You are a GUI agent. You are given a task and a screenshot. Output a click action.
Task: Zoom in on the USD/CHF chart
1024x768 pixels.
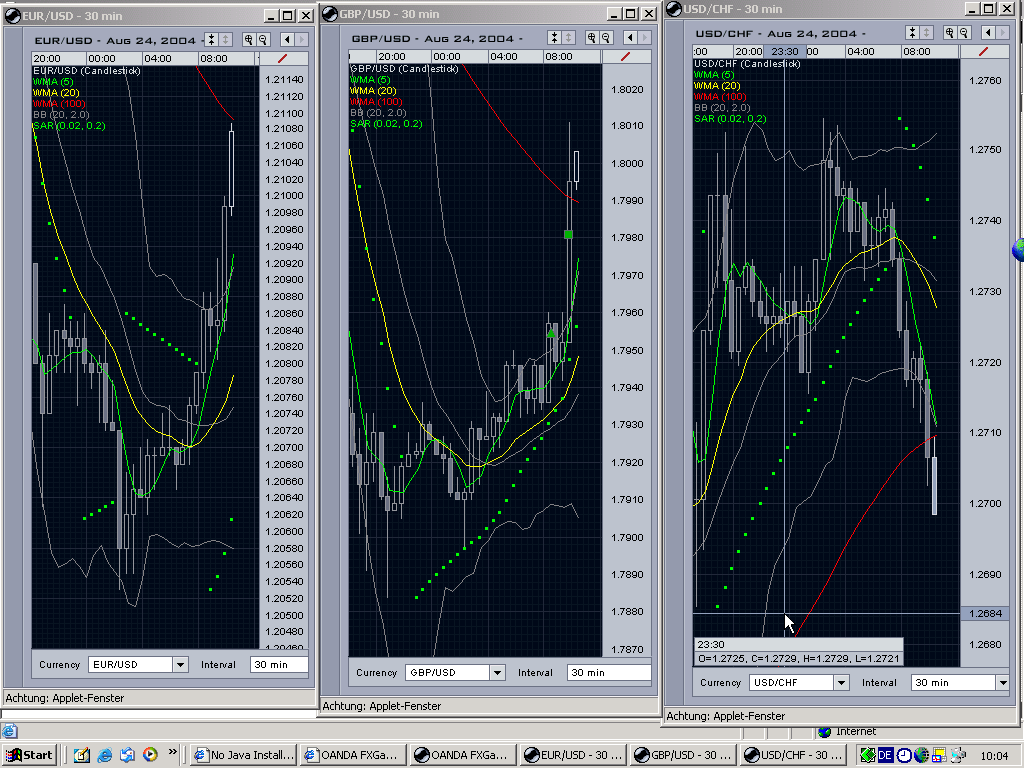[x=949, y=33]
